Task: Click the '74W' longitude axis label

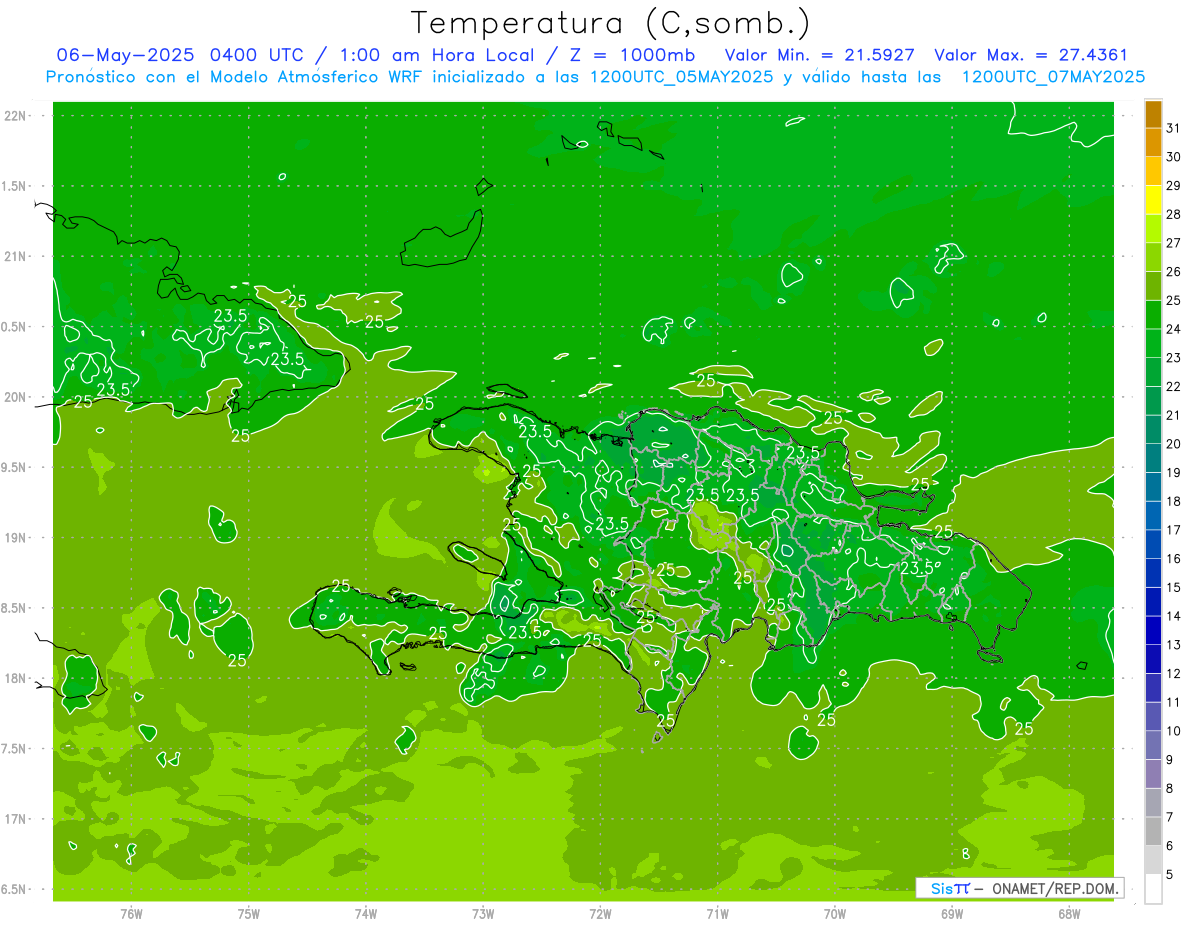Action: pyautogui.click(x=366, y=913)
